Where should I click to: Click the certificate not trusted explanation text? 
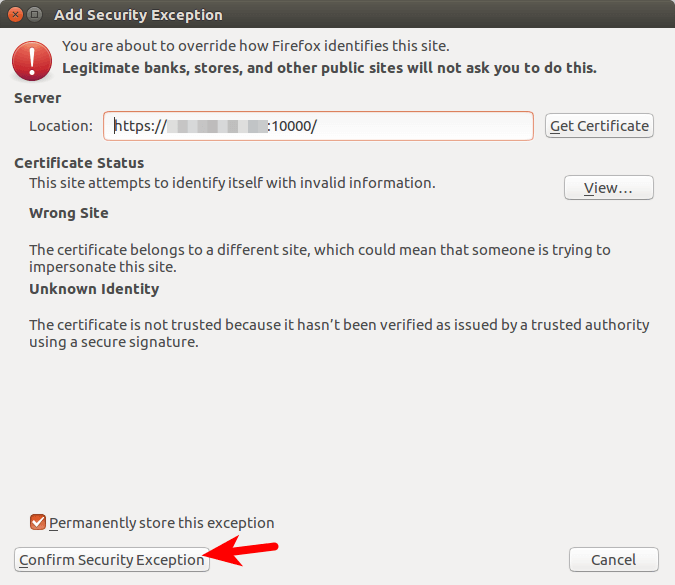[339, 333]
